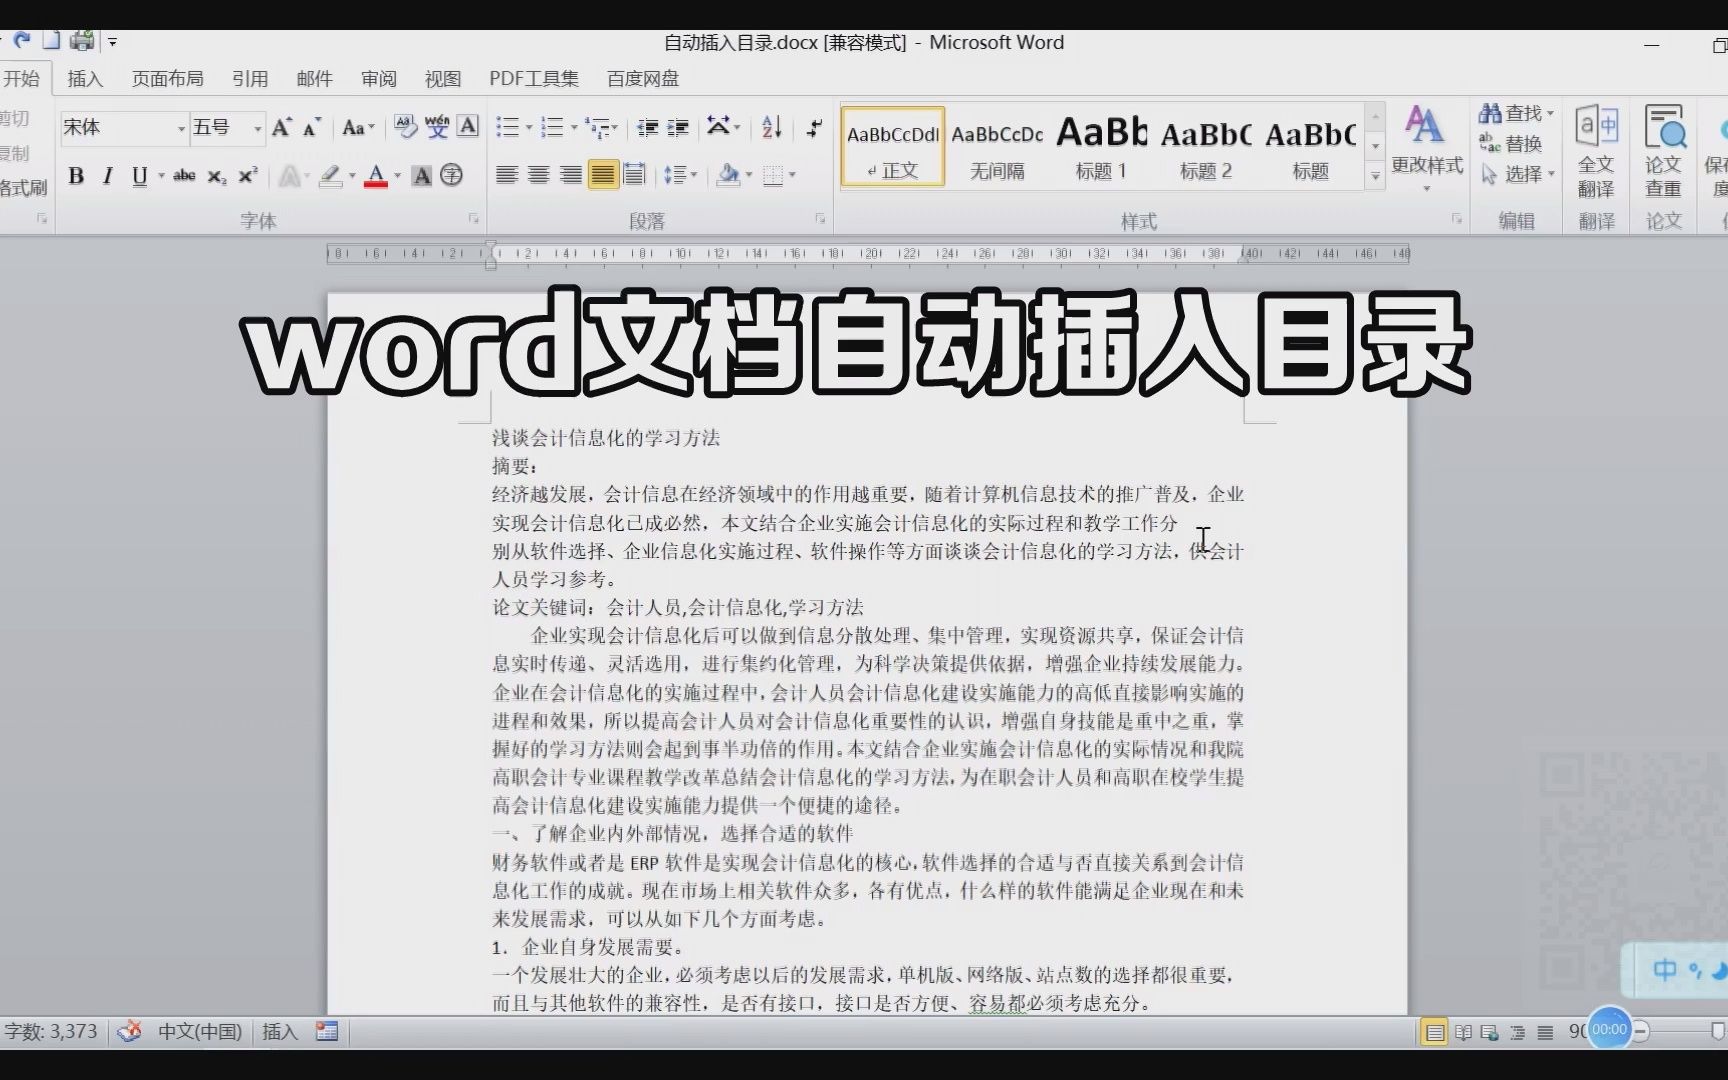Image resolution: width=1728 pixels, height=1080 pixels.
Task: Open the Paragraph dialog launcher
Action: tap(820, 218)
